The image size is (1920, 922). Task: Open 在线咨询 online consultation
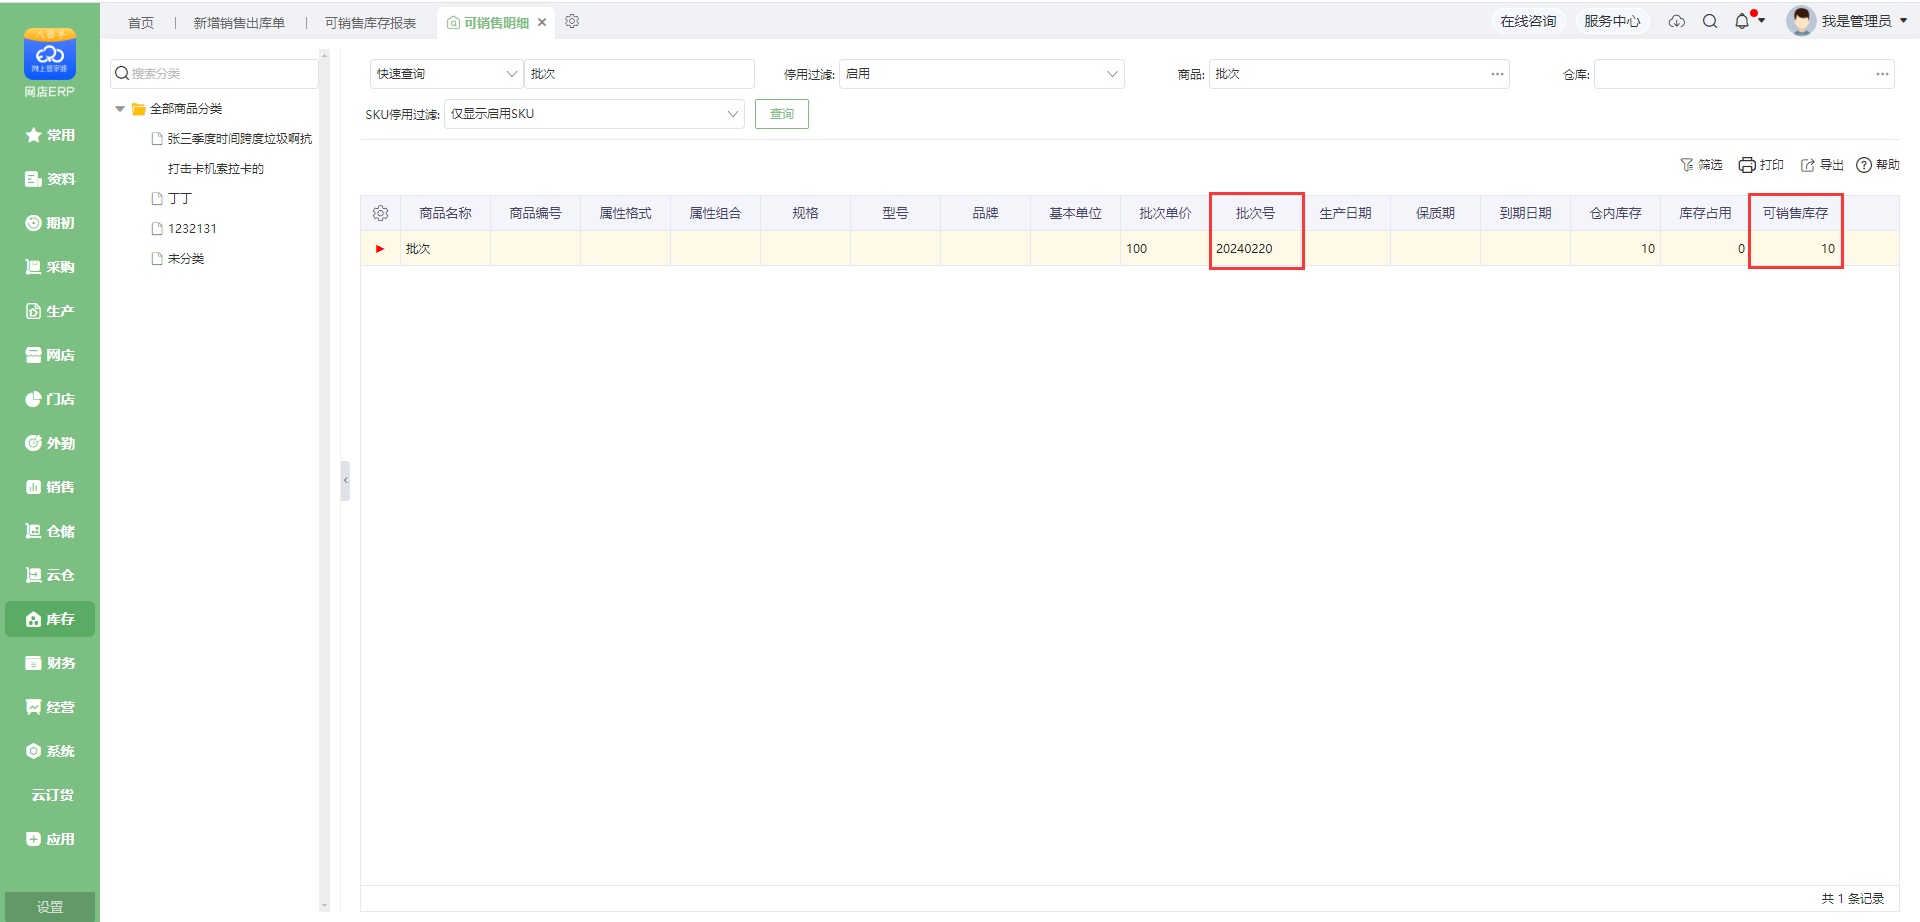(x=1528, y=21)
